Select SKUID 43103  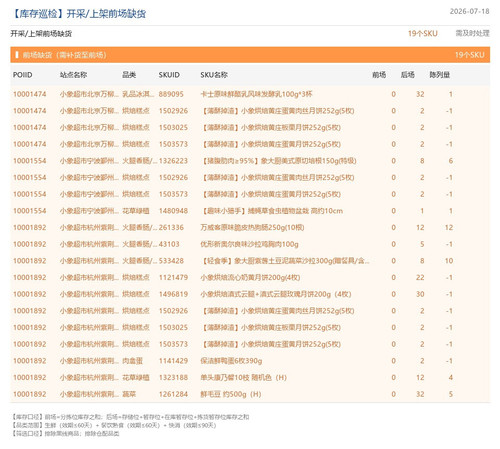click(169, 244)
